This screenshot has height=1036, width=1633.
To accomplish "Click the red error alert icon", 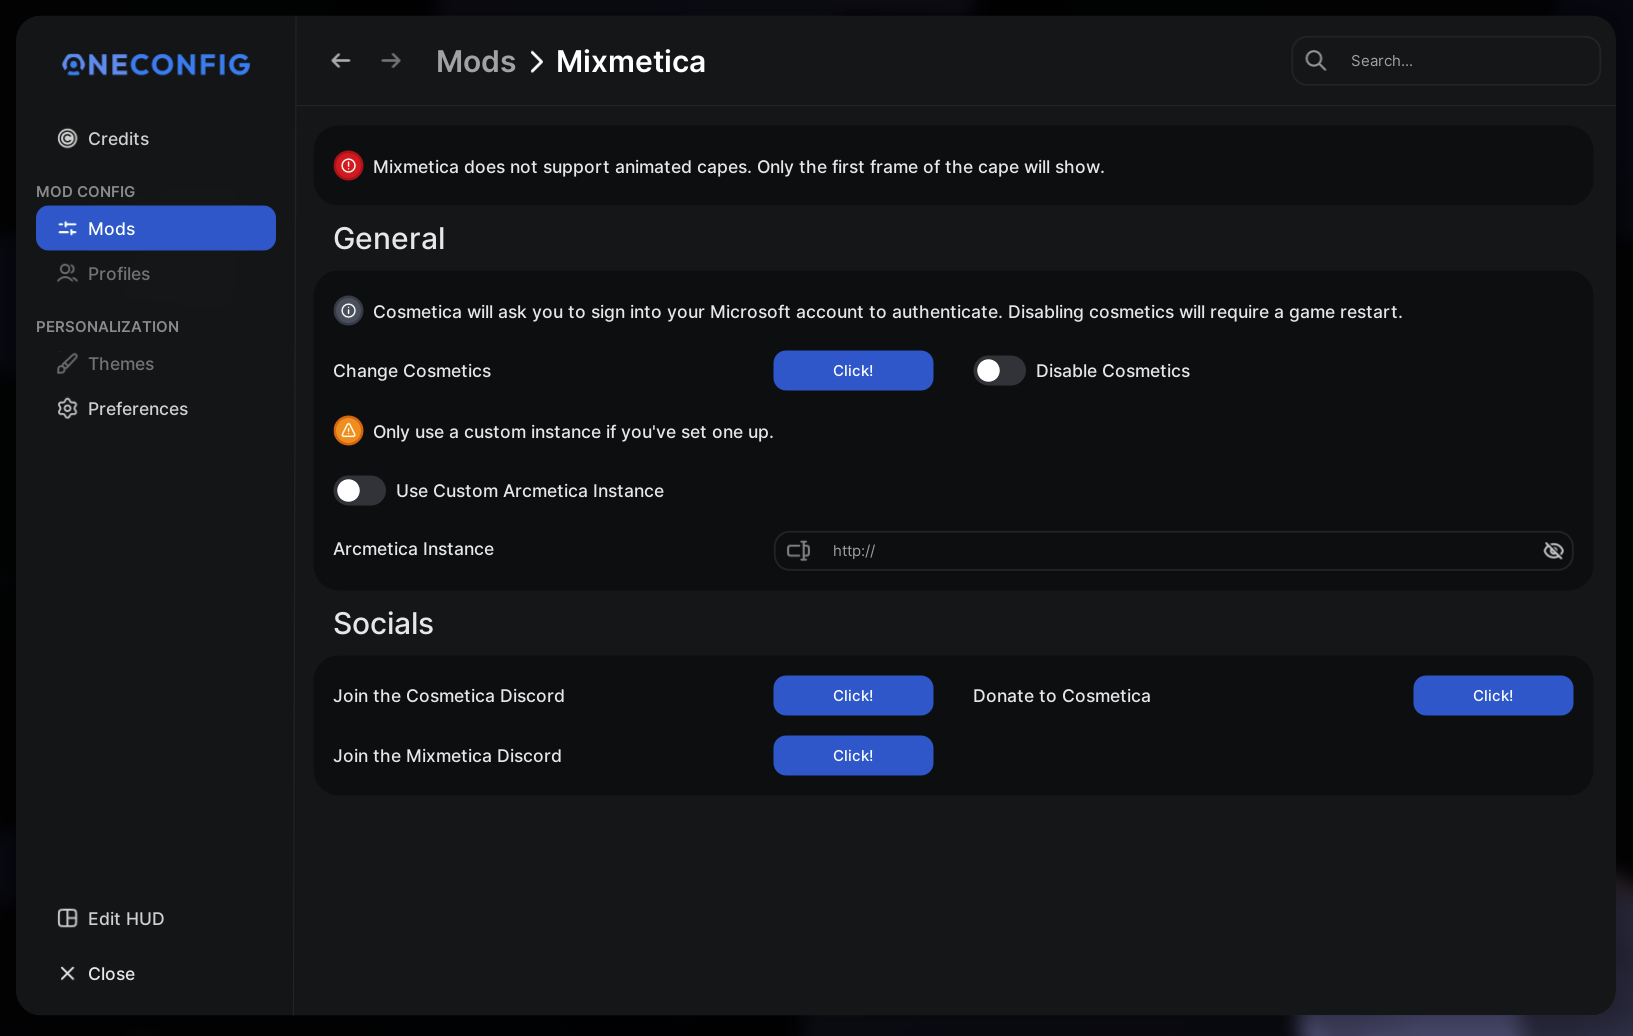I will click(348, 166).
